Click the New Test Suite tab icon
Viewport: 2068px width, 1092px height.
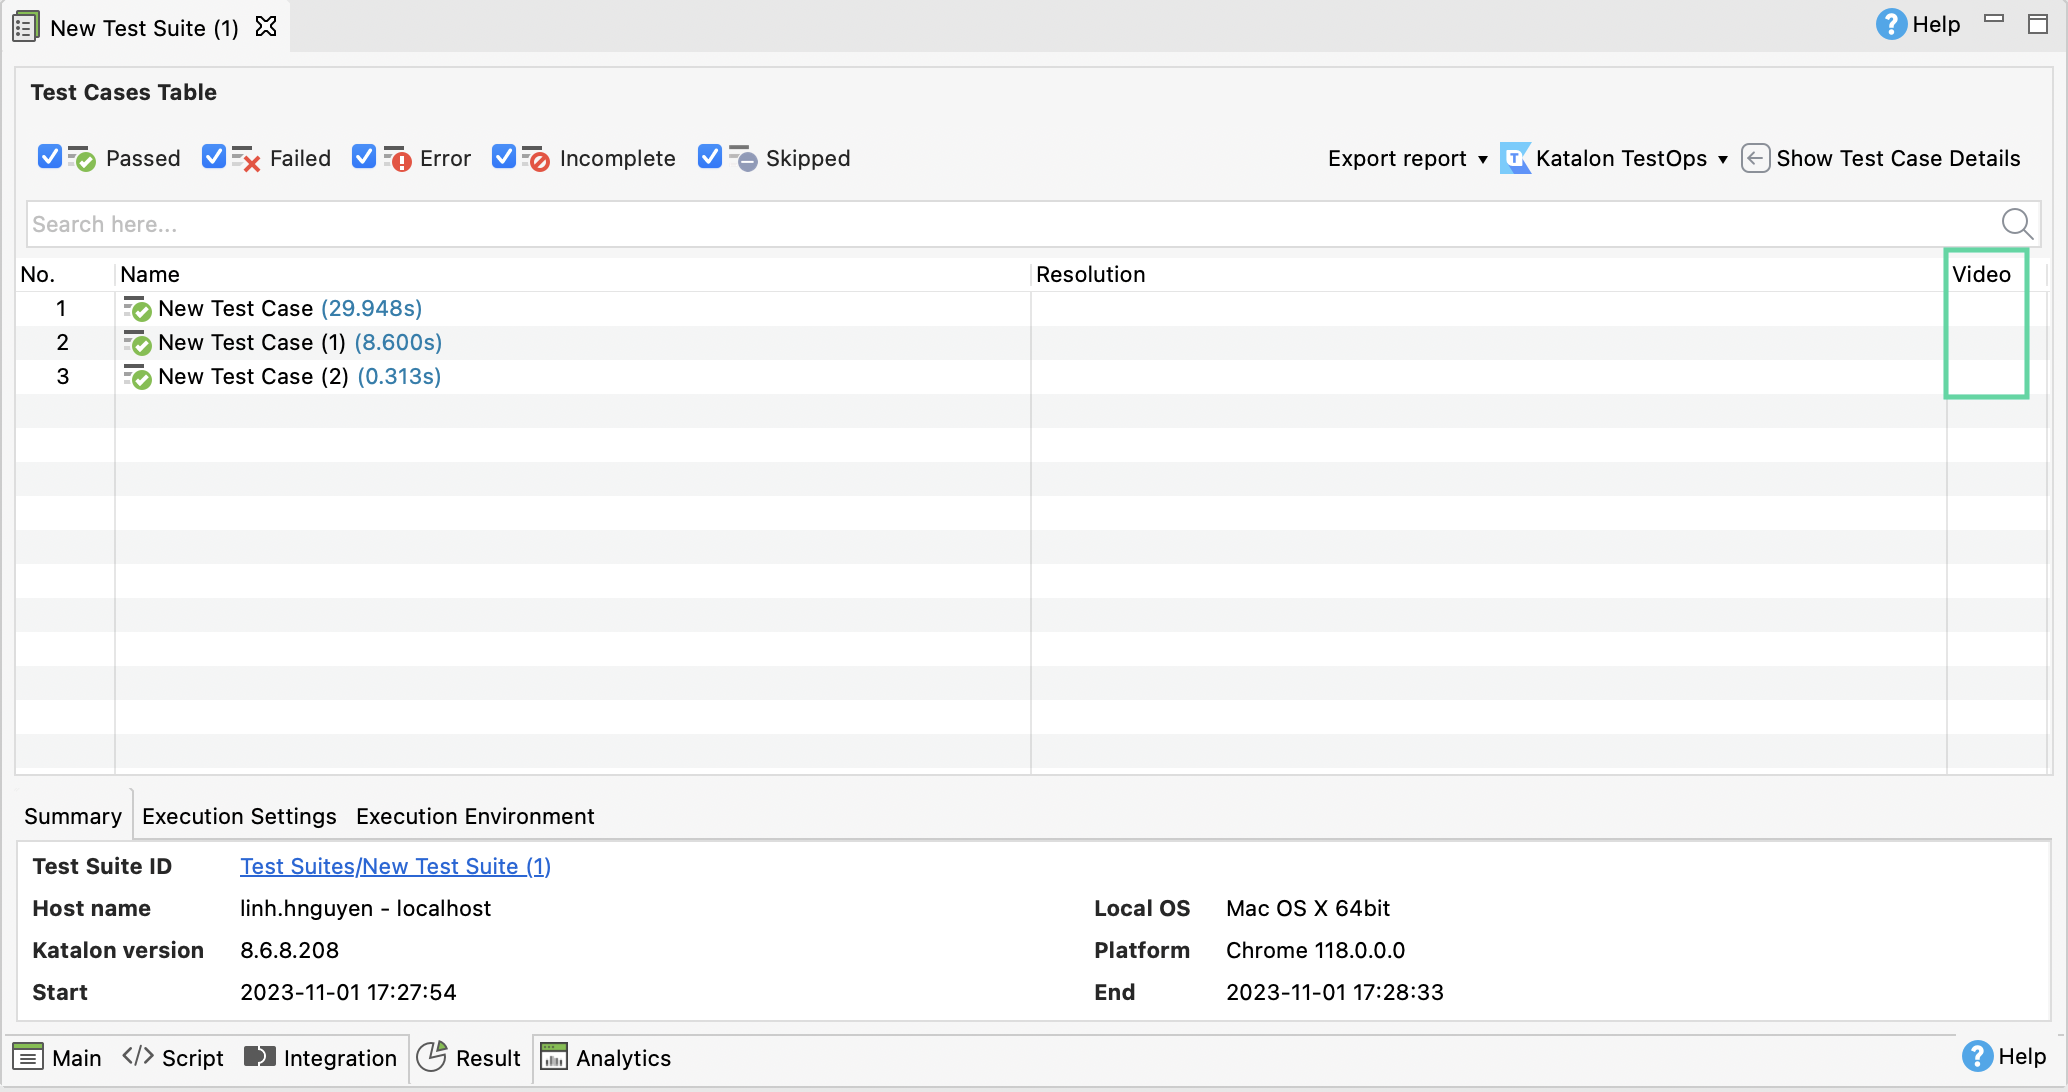point(25,26)
